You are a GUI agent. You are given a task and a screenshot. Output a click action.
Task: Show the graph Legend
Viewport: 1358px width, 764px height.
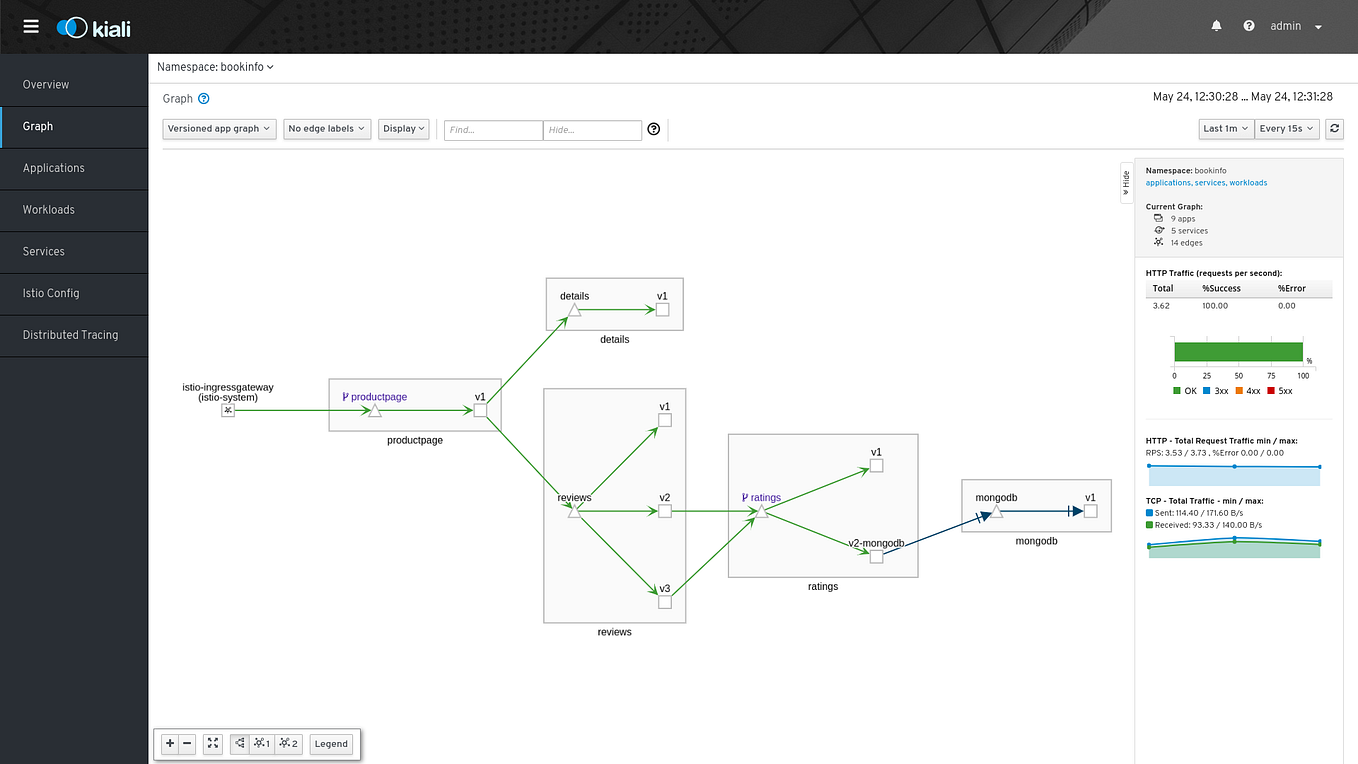[x=331, y=743]
